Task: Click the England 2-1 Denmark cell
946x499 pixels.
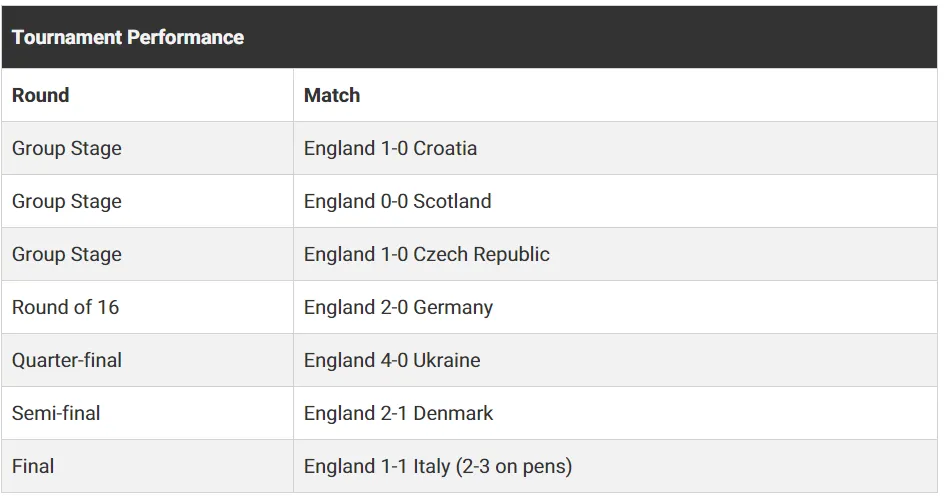Action: point(615,413)
